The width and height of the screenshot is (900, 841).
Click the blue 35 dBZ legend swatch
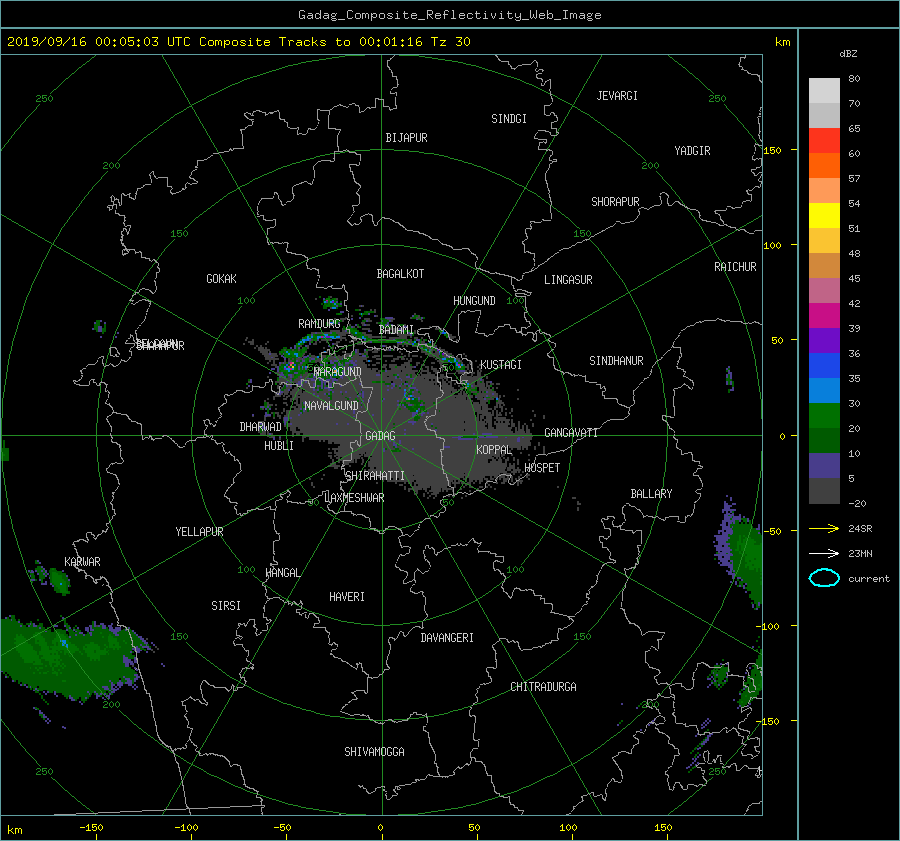point(824,366)
